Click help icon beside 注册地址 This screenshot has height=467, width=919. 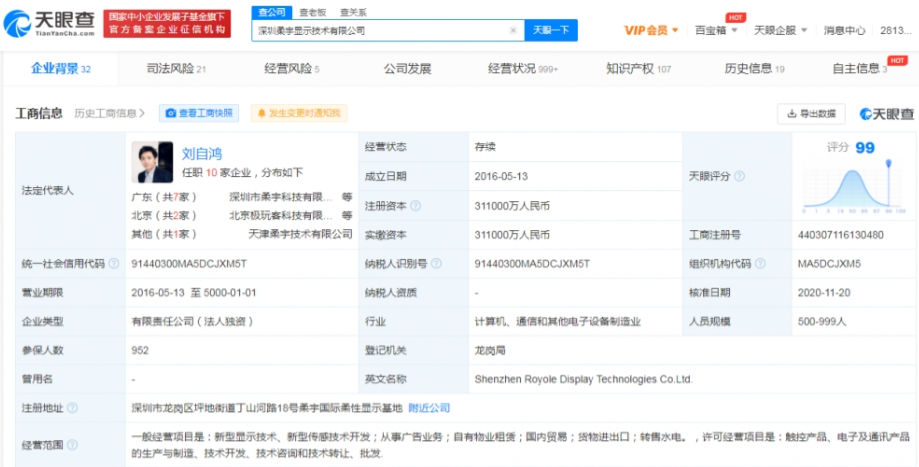click(x=72, y=408)
